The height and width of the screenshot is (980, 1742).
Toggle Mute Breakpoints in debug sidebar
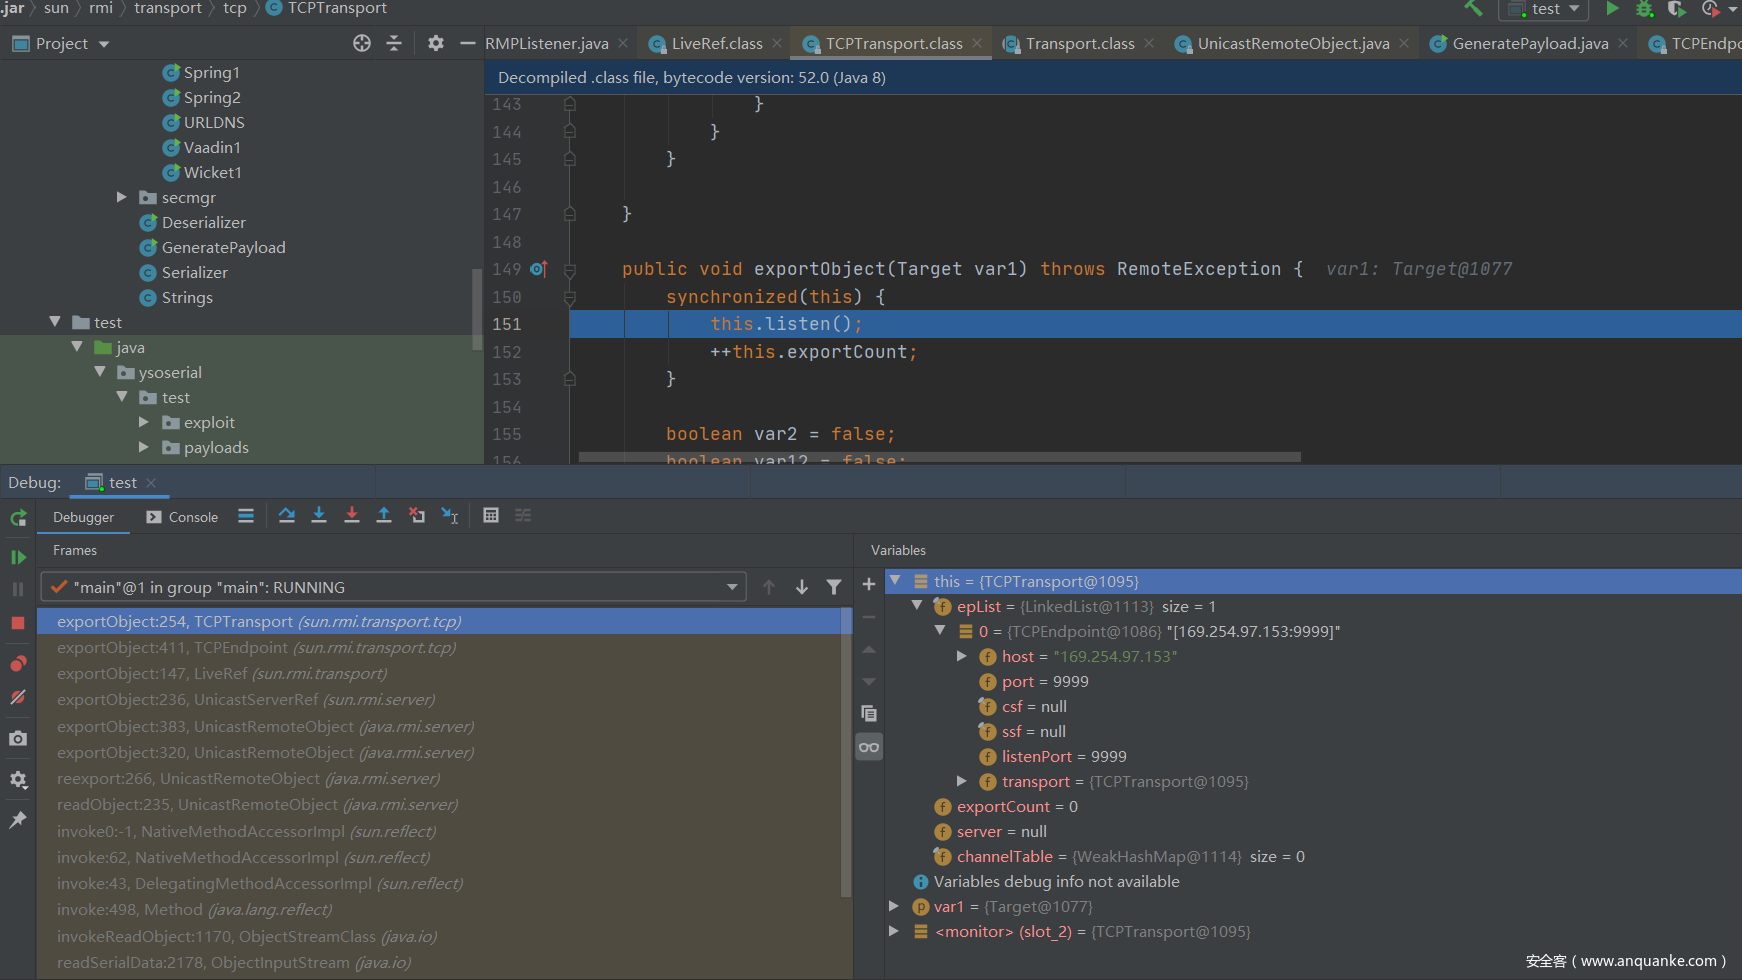[18, 697]
